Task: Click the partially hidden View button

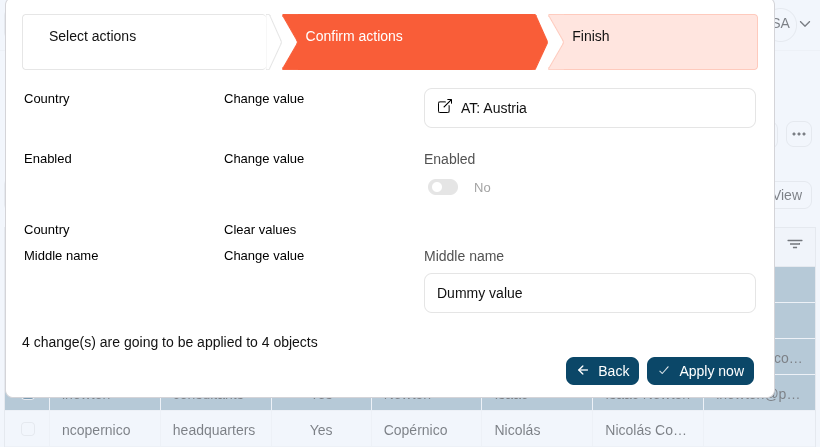Action: tap(789, 195)
